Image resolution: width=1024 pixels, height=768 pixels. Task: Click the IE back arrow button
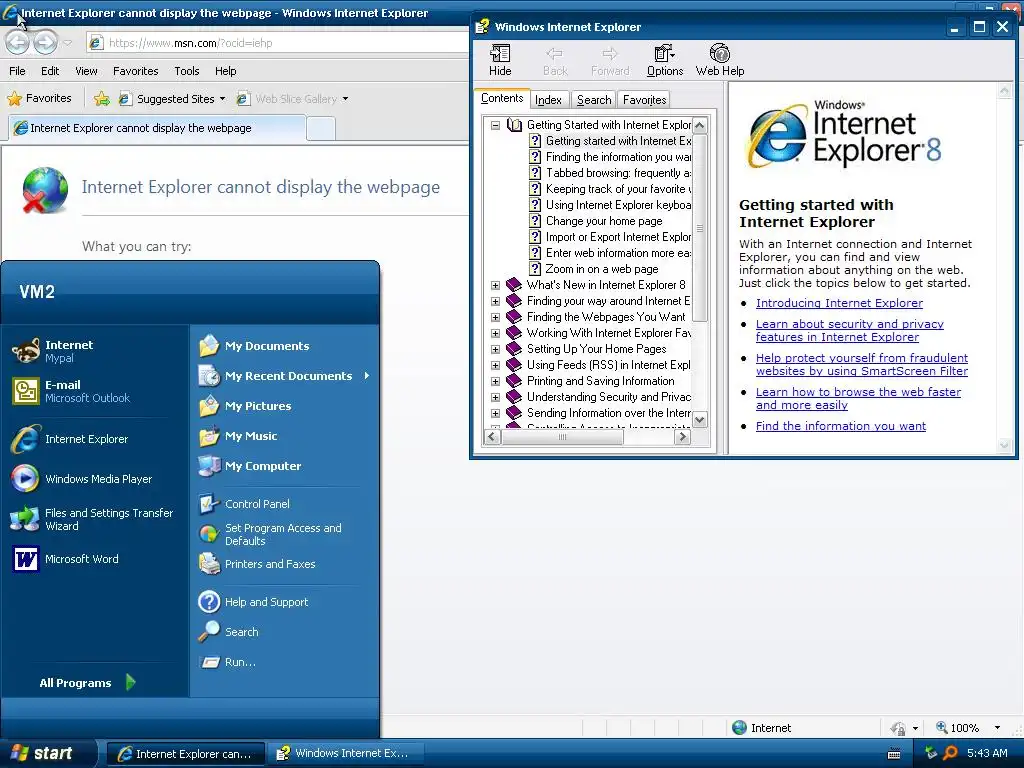click(18, 43)
